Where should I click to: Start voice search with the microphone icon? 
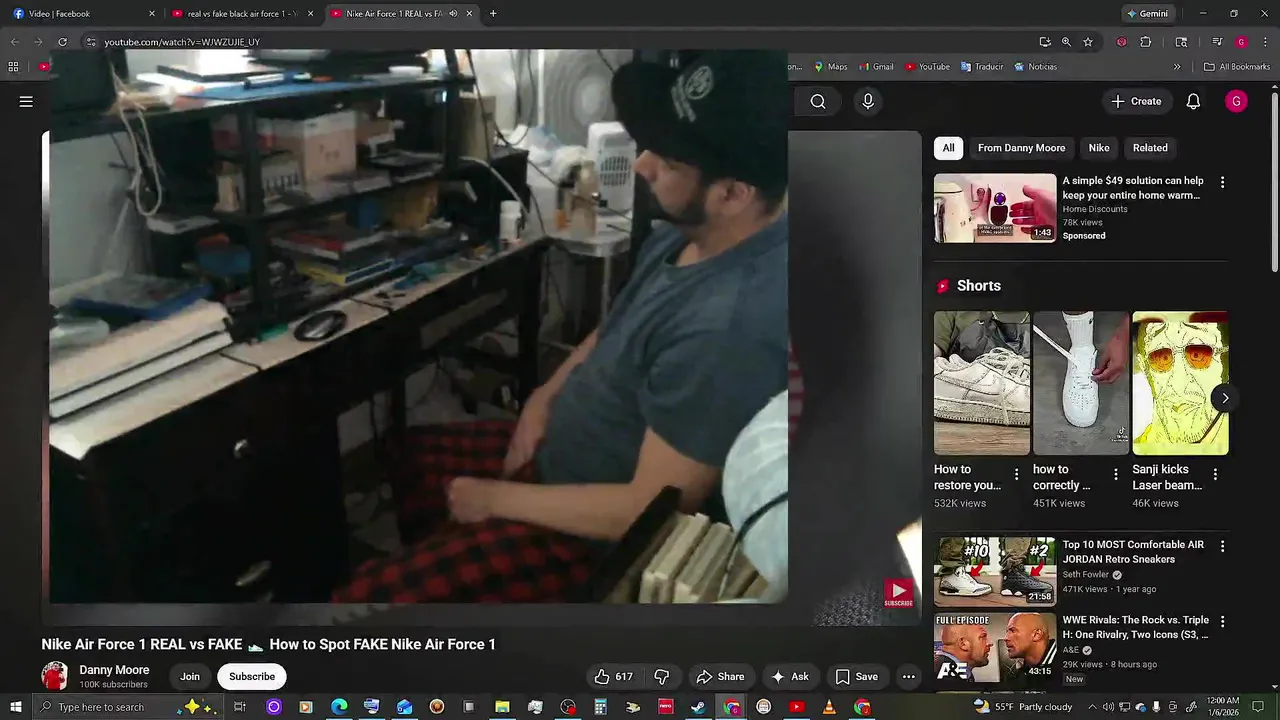pyautogui.click(x=868, y=101)
